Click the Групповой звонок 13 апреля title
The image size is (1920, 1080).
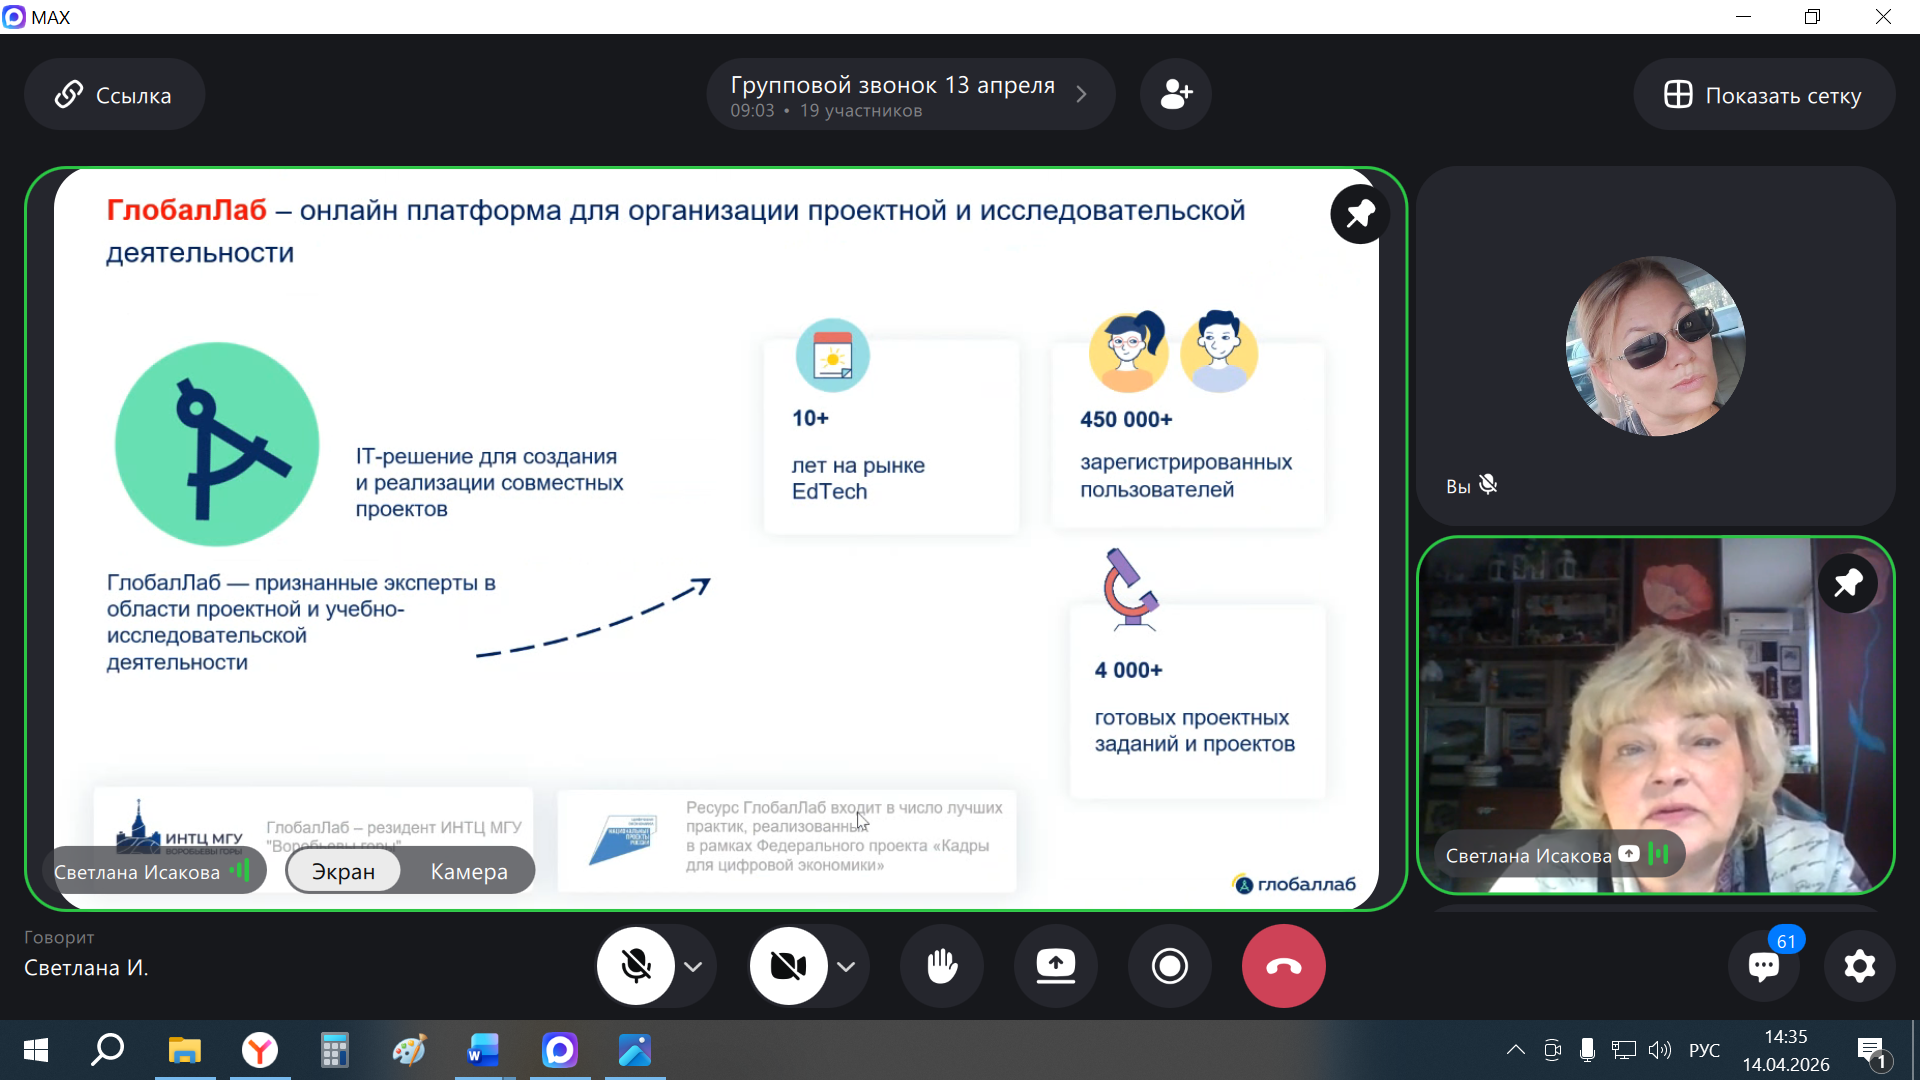coord(893,85)
